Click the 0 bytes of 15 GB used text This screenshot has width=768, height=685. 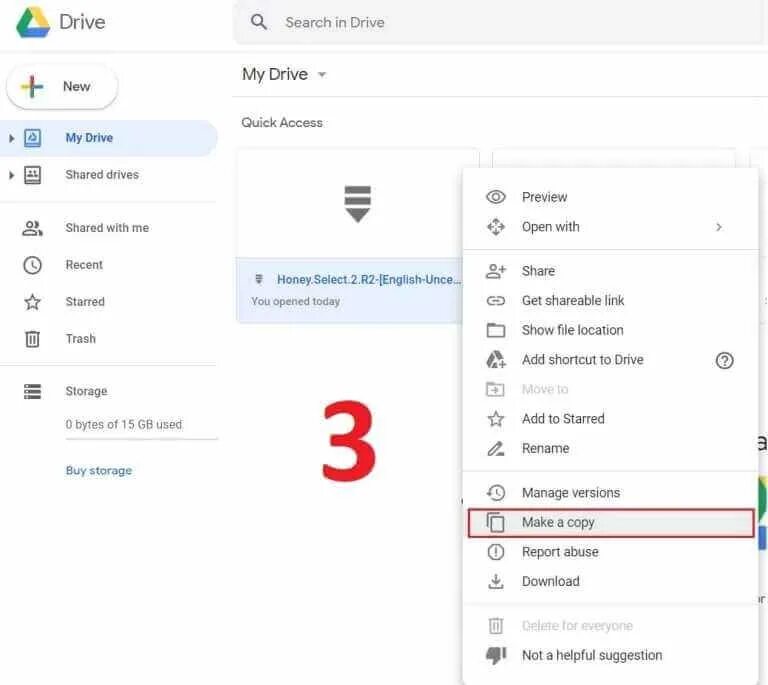[x=124, y=425]
